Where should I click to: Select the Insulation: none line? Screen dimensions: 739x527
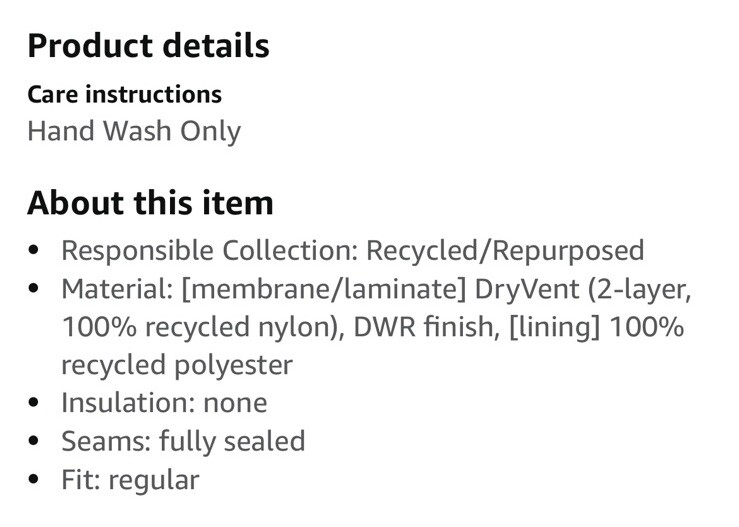(x=164, y=403)
